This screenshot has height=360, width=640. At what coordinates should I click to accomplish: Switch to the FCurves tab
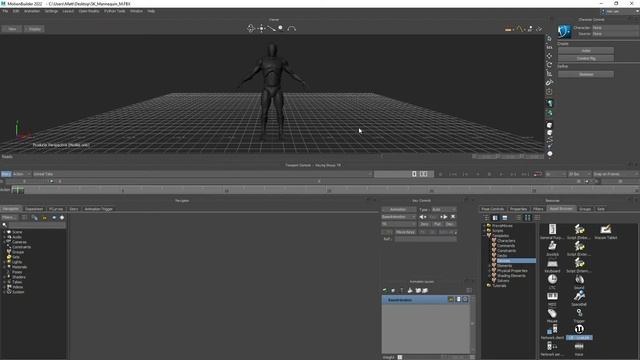(x=56, y=209)
